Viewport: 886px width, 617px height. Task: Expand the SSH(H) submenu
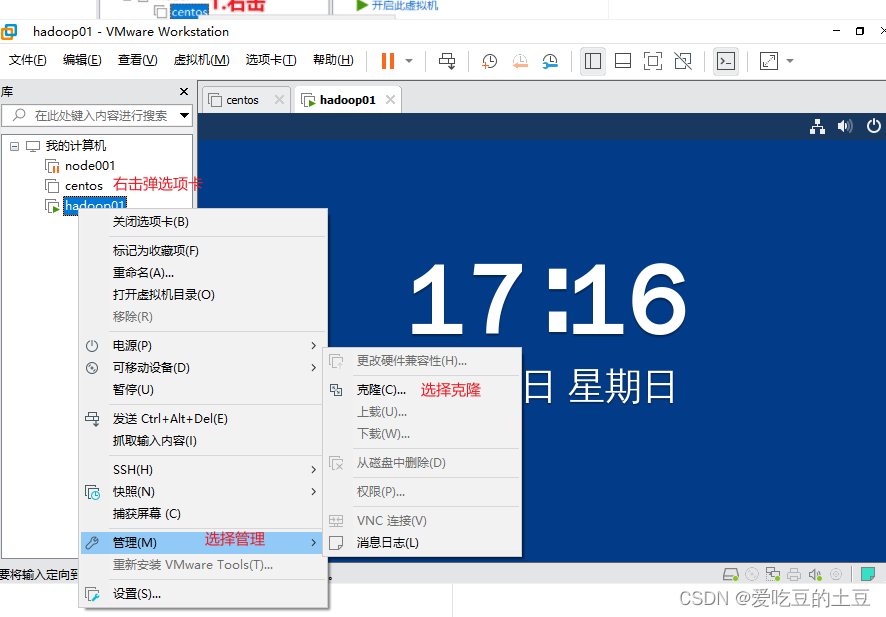(204, 470)
